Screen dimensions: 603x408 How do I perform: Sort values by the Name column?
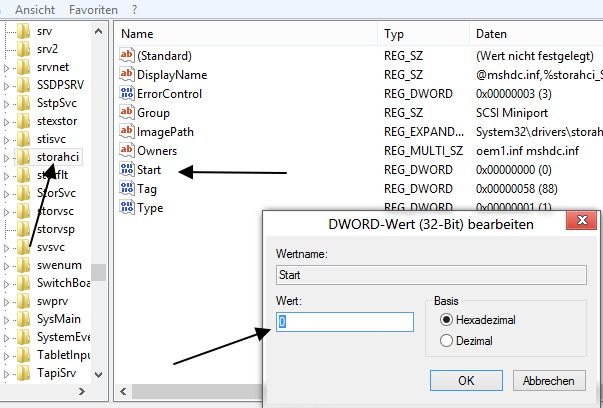tap(246, 34)
